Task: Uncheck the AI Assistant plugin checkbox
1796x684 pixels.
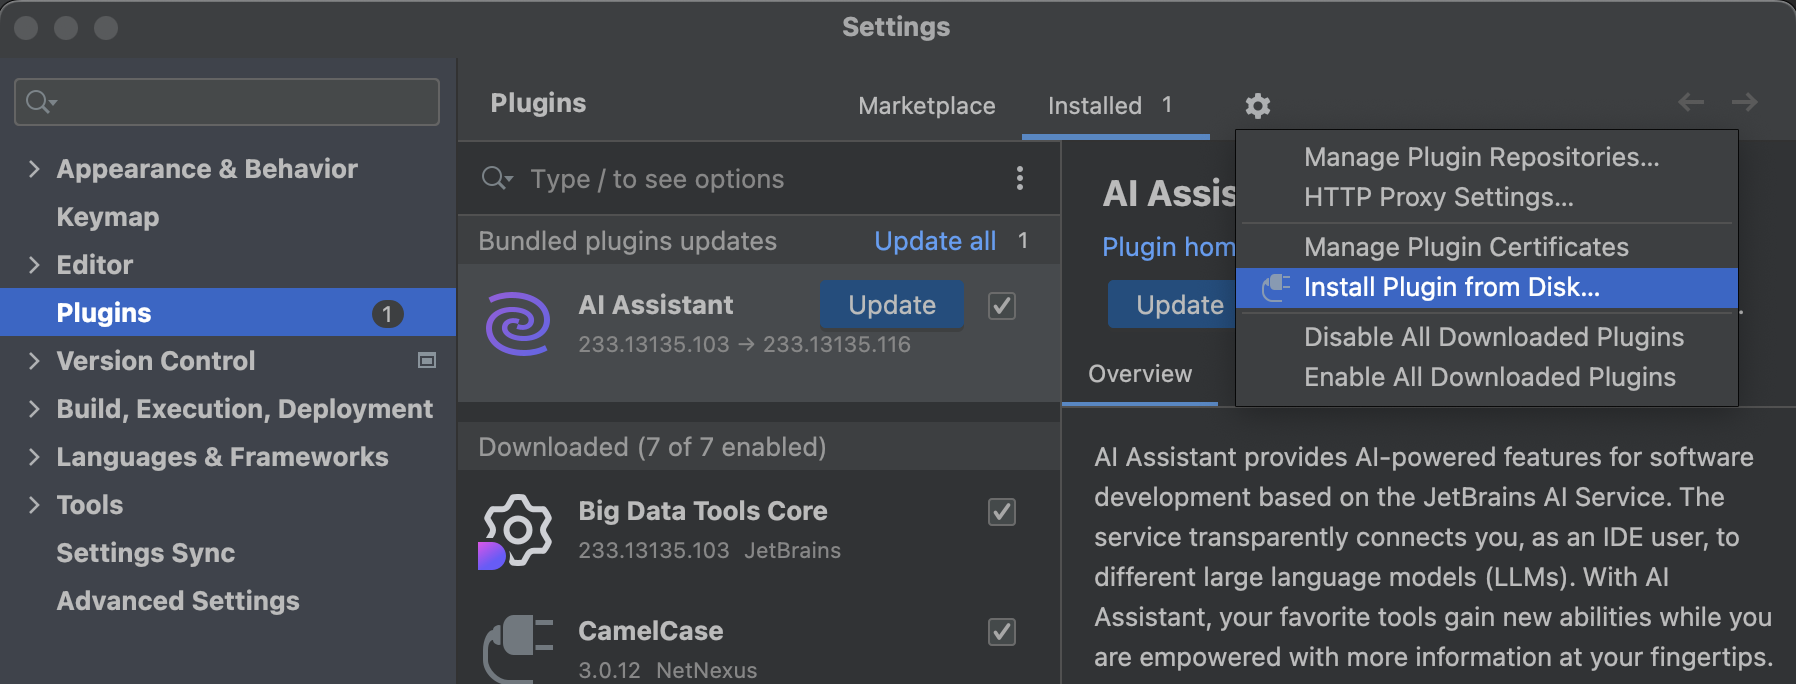Action: pyautogui.click(x=1001, y=305)
